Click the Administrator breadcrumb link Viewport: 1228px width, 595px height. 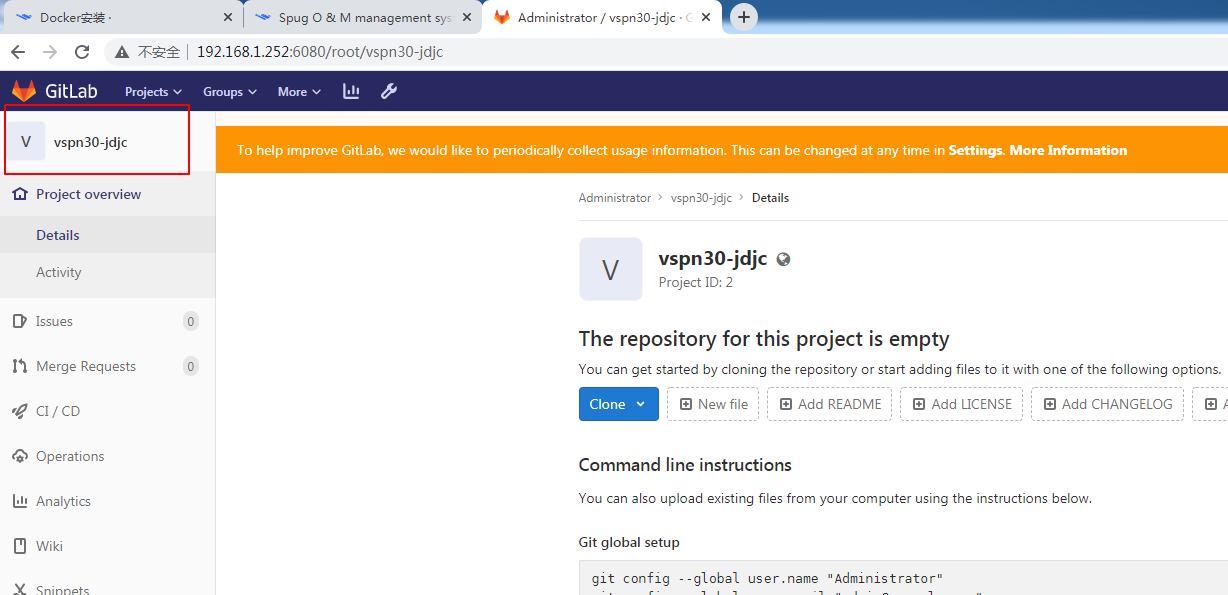(614, 197)
